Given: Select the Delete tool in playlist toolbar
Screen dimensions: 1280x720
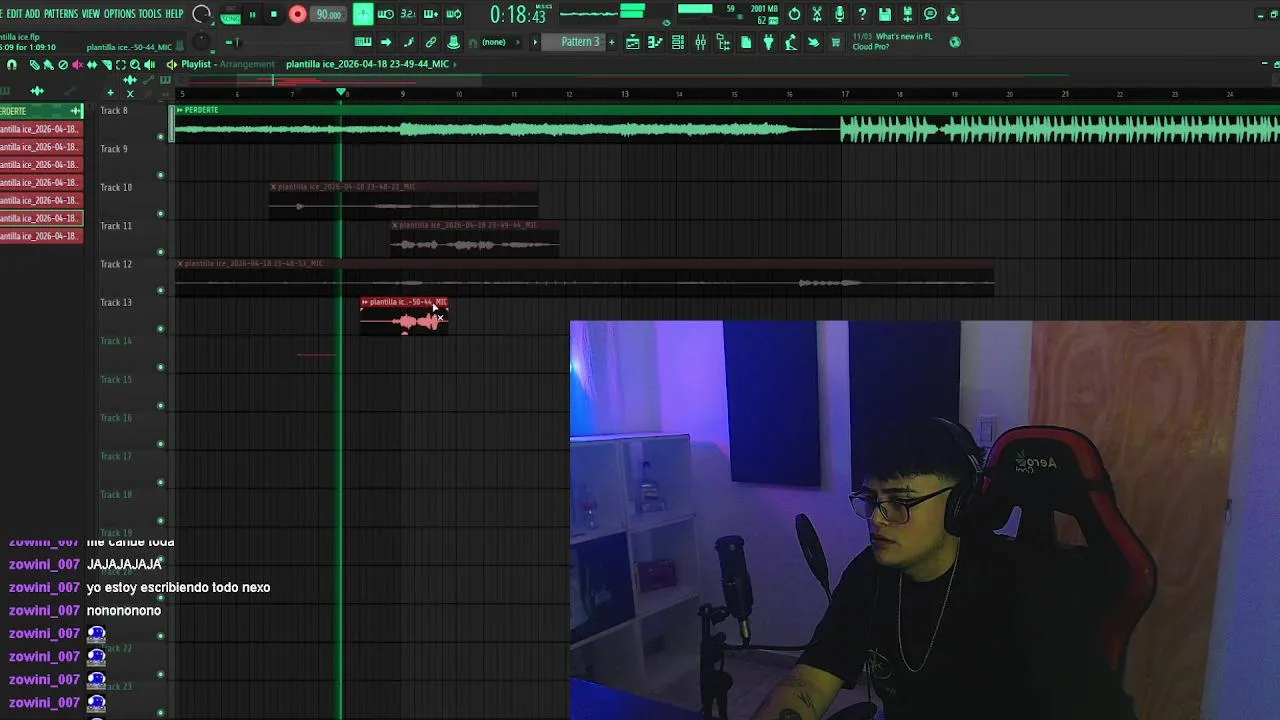Looking at the screenshot, I should pos(63,64).
